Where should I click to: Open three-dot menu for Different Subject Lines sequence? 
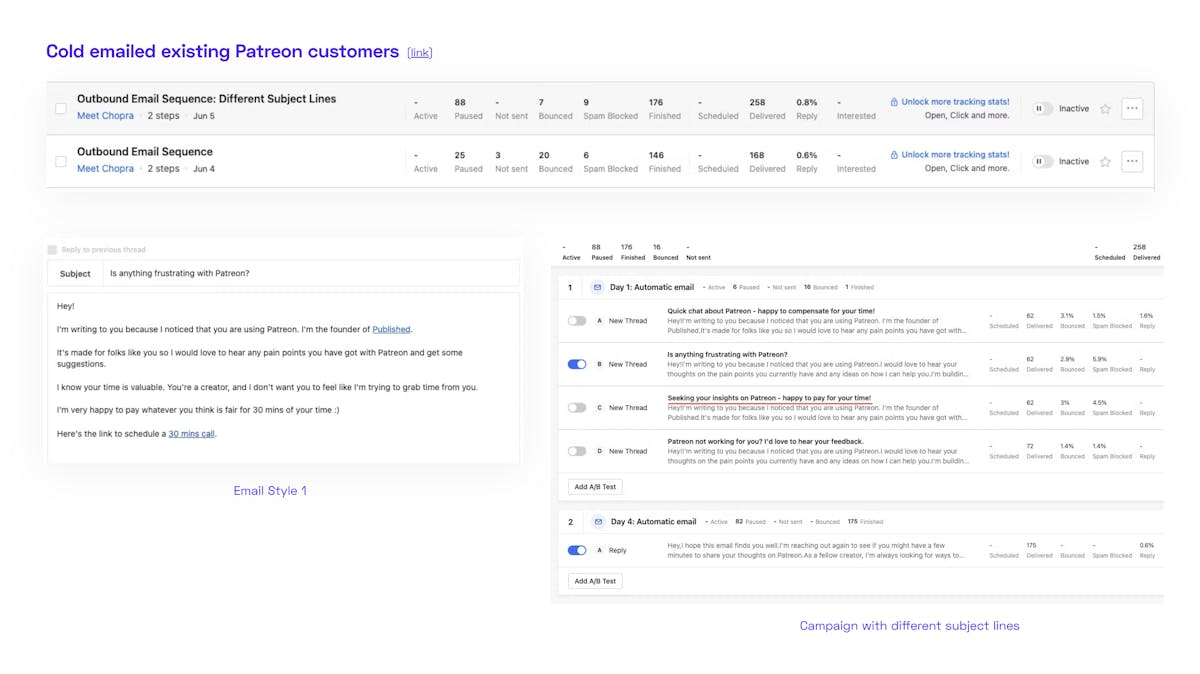coord(1132,109)
